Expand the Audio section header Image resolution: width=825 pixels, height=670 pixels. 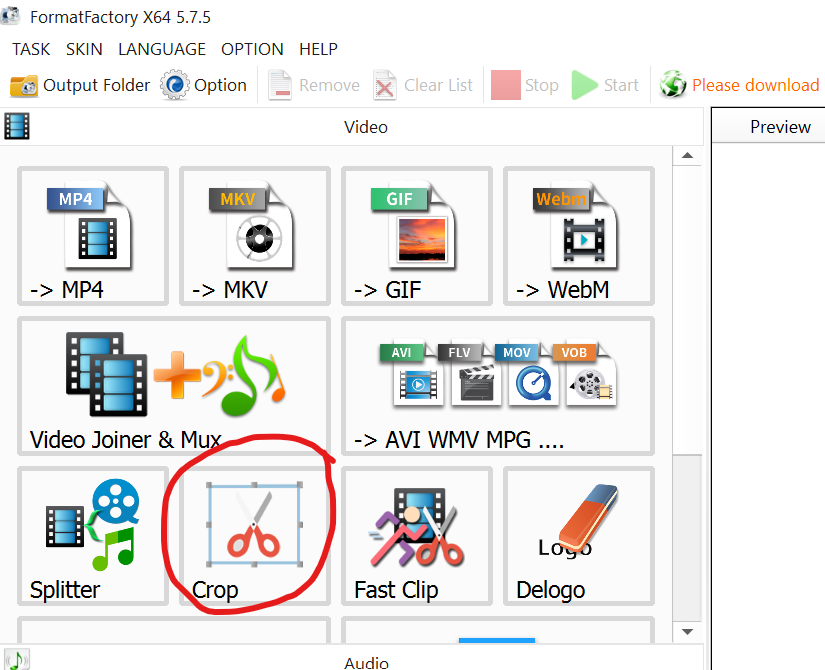pyautogui.click(x=351, y=658)
